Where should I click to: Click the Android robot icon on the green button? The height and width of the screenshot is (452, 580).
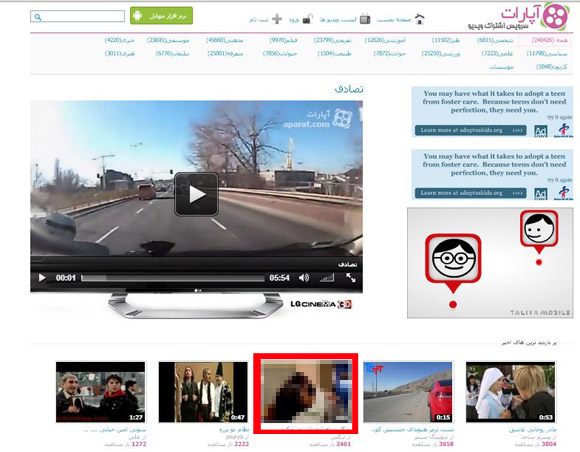coord(137,16)
